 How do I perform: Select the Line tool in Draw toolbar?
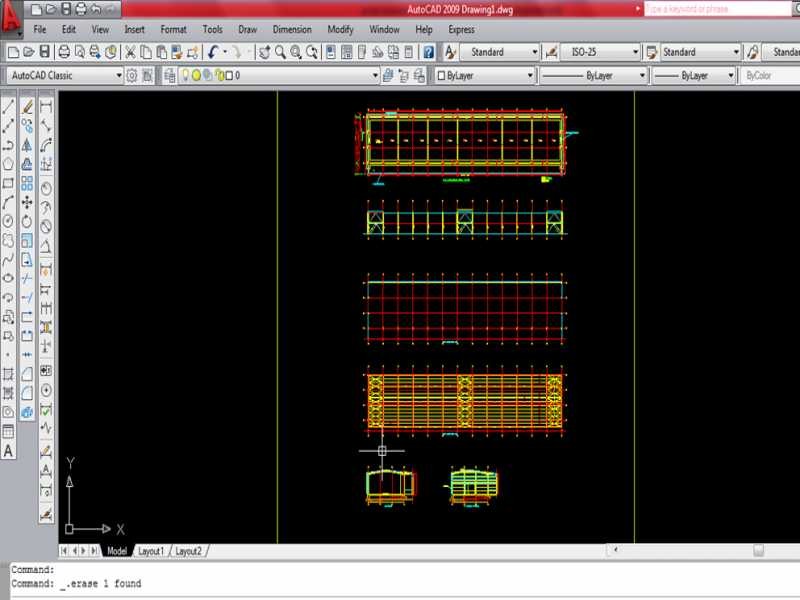(x=9, y=106)
